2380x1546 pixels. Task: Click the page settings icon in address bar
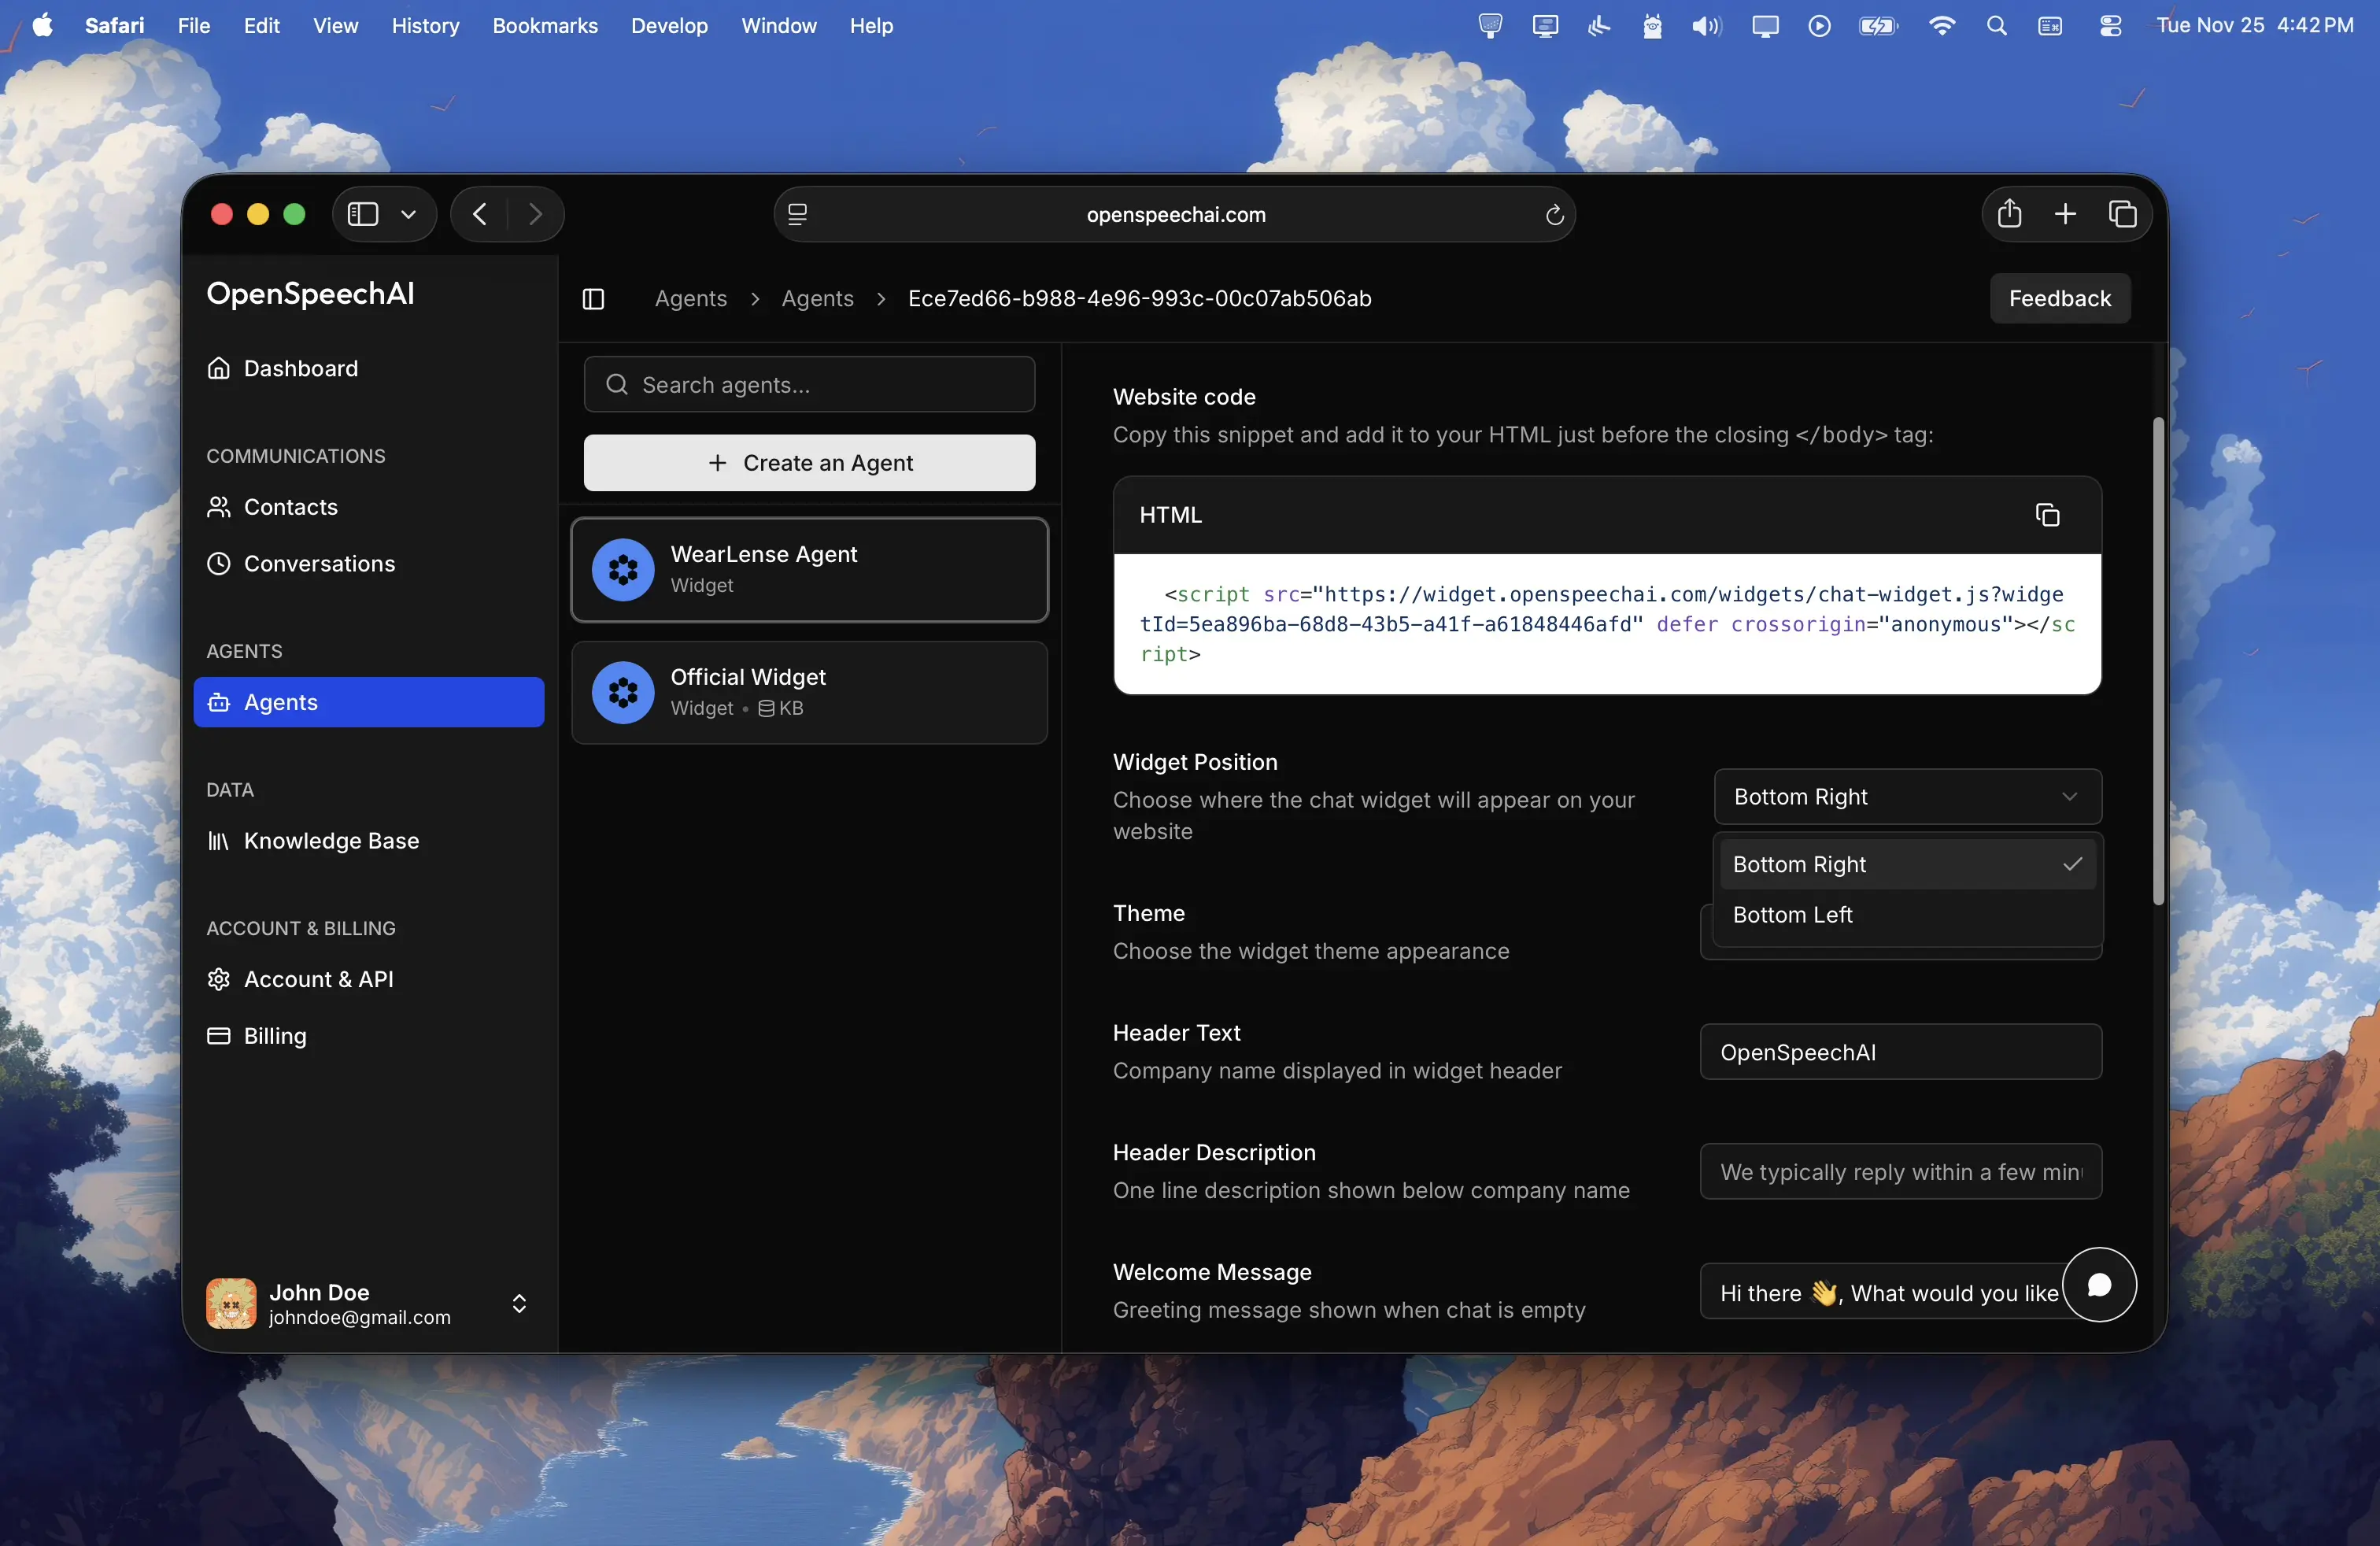[797, 215]
